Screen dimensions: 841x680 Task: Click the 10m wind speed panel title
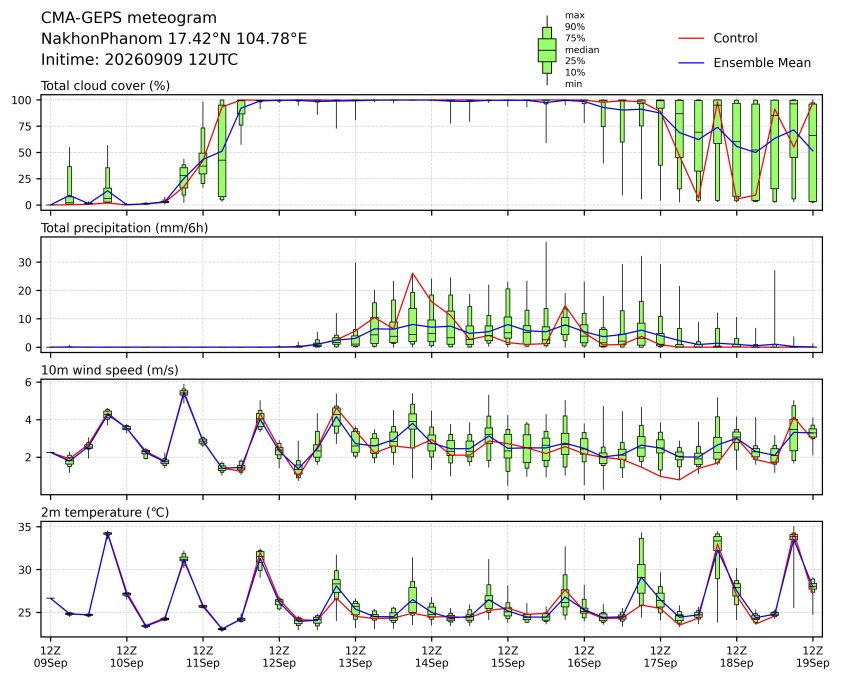point(110,370)
